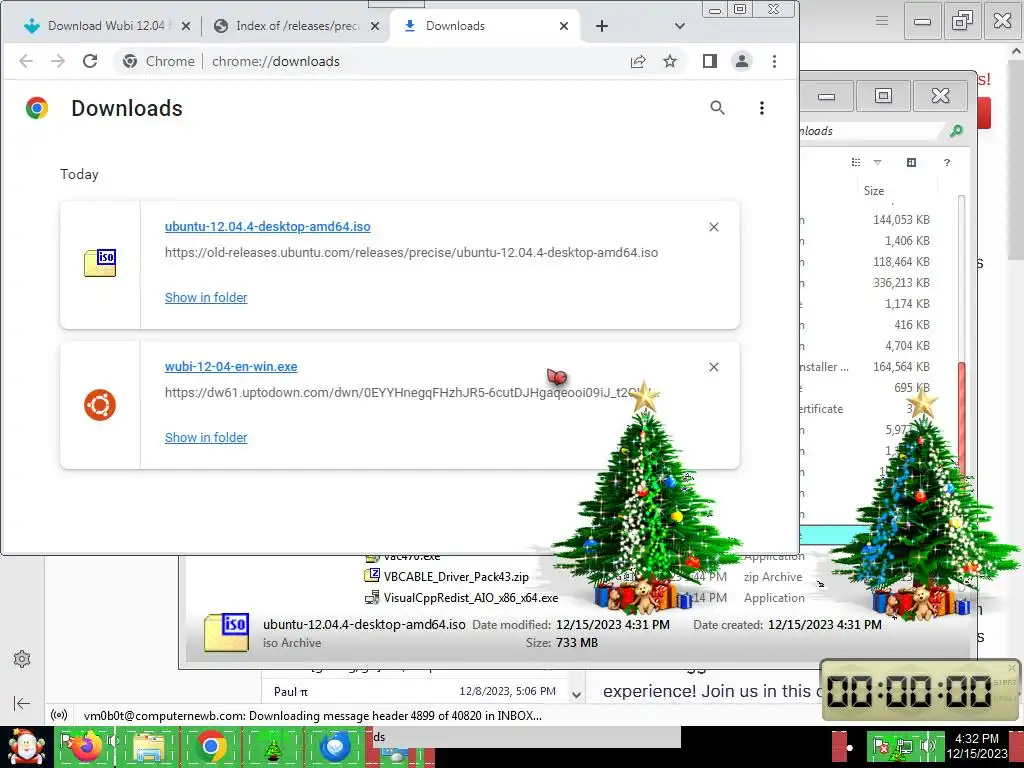The height and width of the screenshot is (768, 1024).
Task: Show wubi exe in folder
Action: (x=206, y=438)
